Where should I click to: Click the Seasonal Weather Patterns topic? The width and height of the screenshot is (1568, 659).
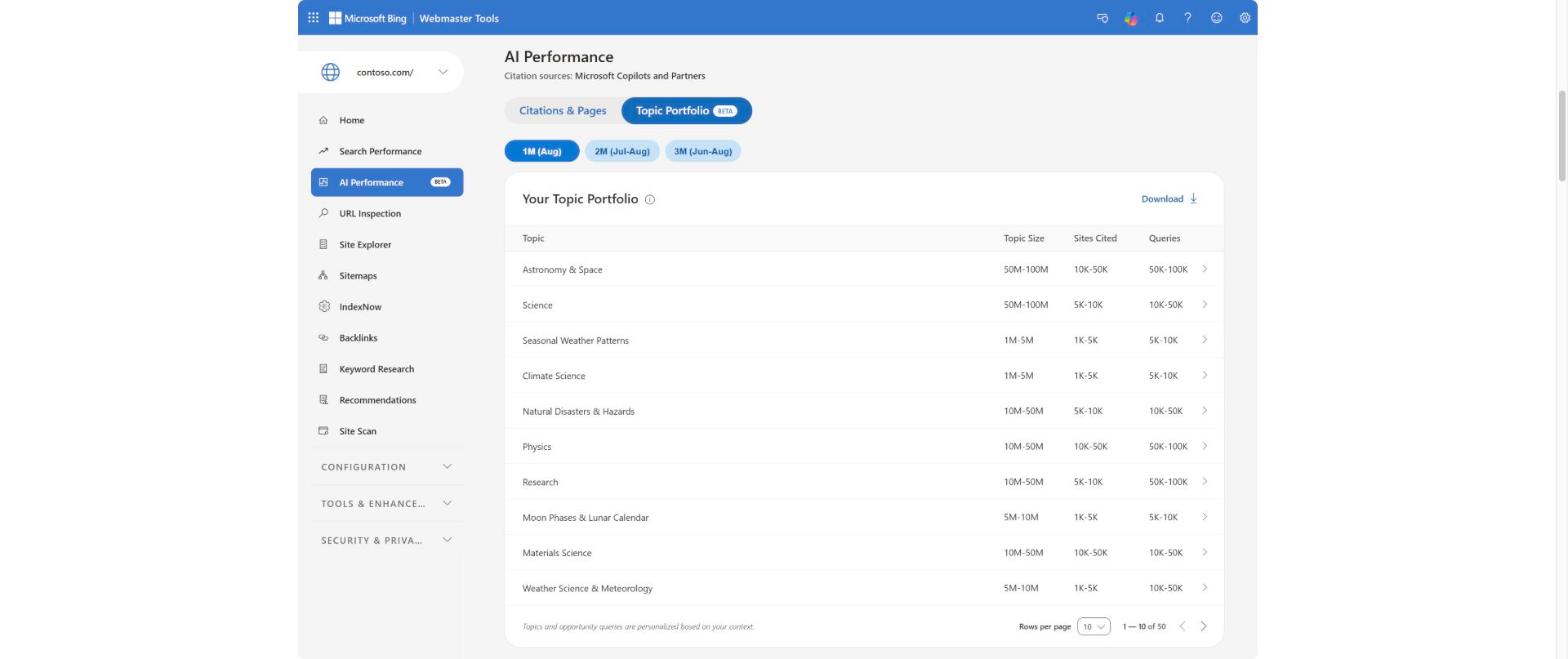click(575, 340)
